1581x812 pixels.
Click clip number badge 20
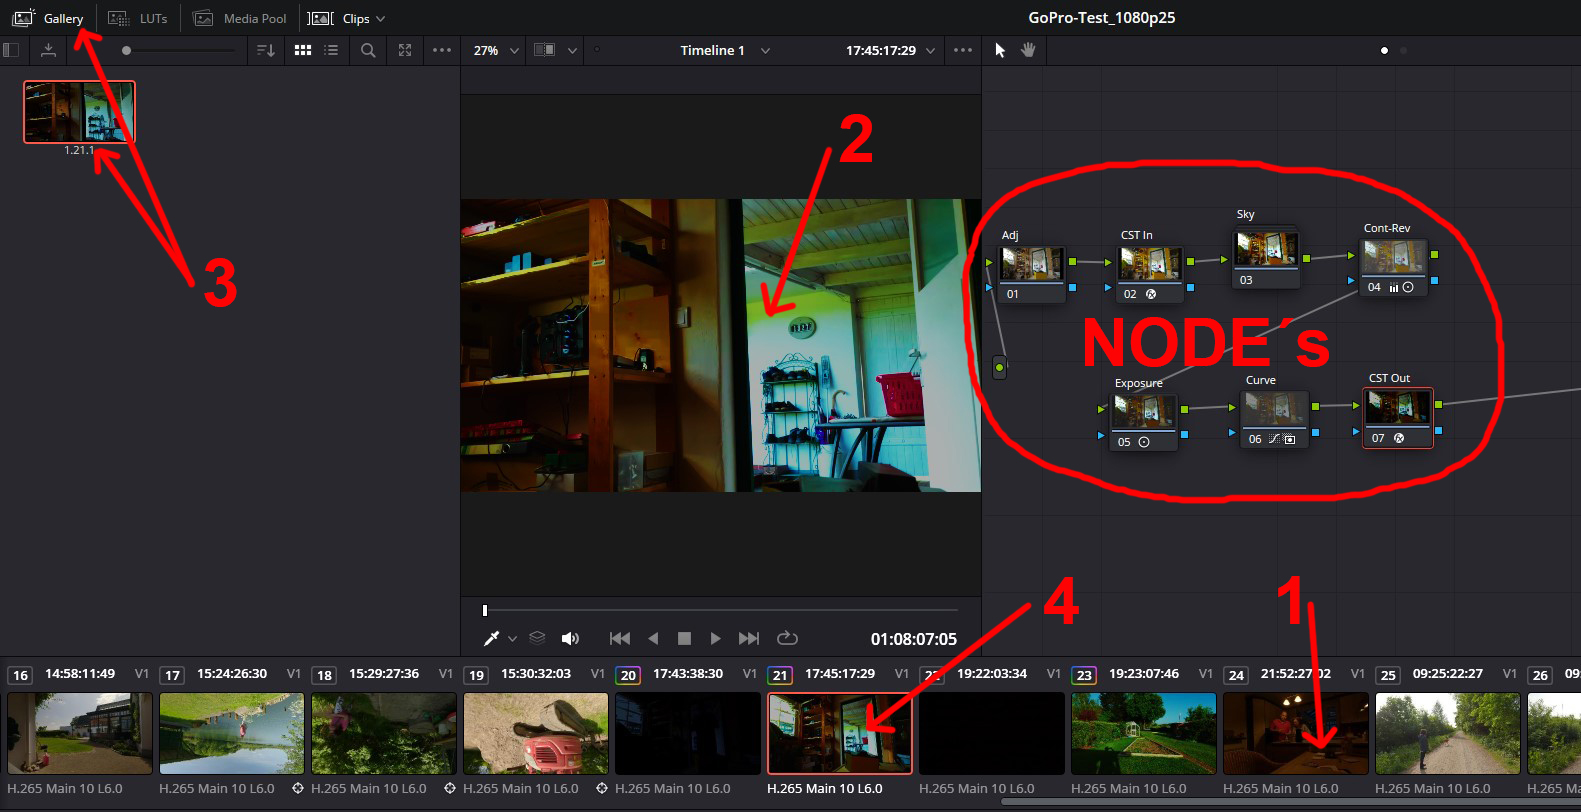(x=628, y=675)
